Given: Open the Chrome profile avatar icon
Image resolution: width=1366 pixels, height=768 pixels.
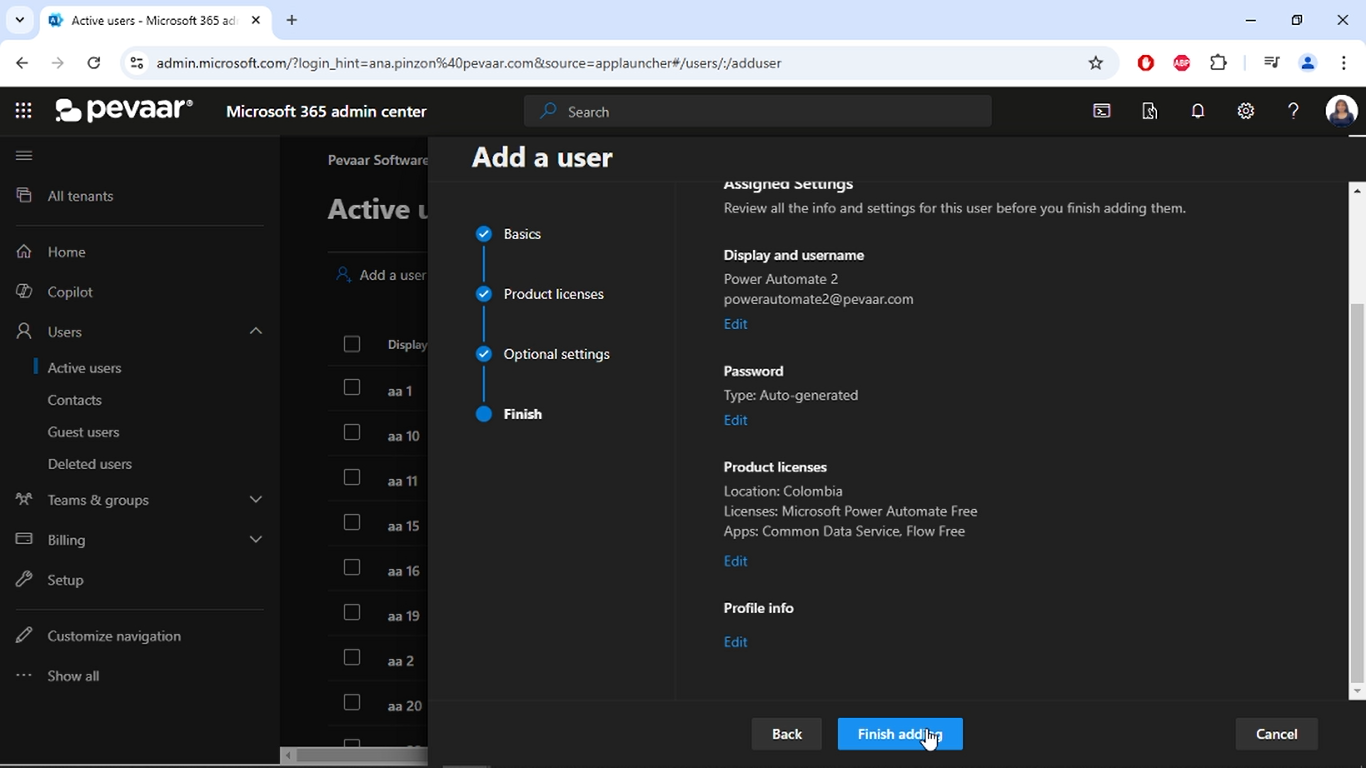Looking at the screenshot, I should [x=1307, y=62].
